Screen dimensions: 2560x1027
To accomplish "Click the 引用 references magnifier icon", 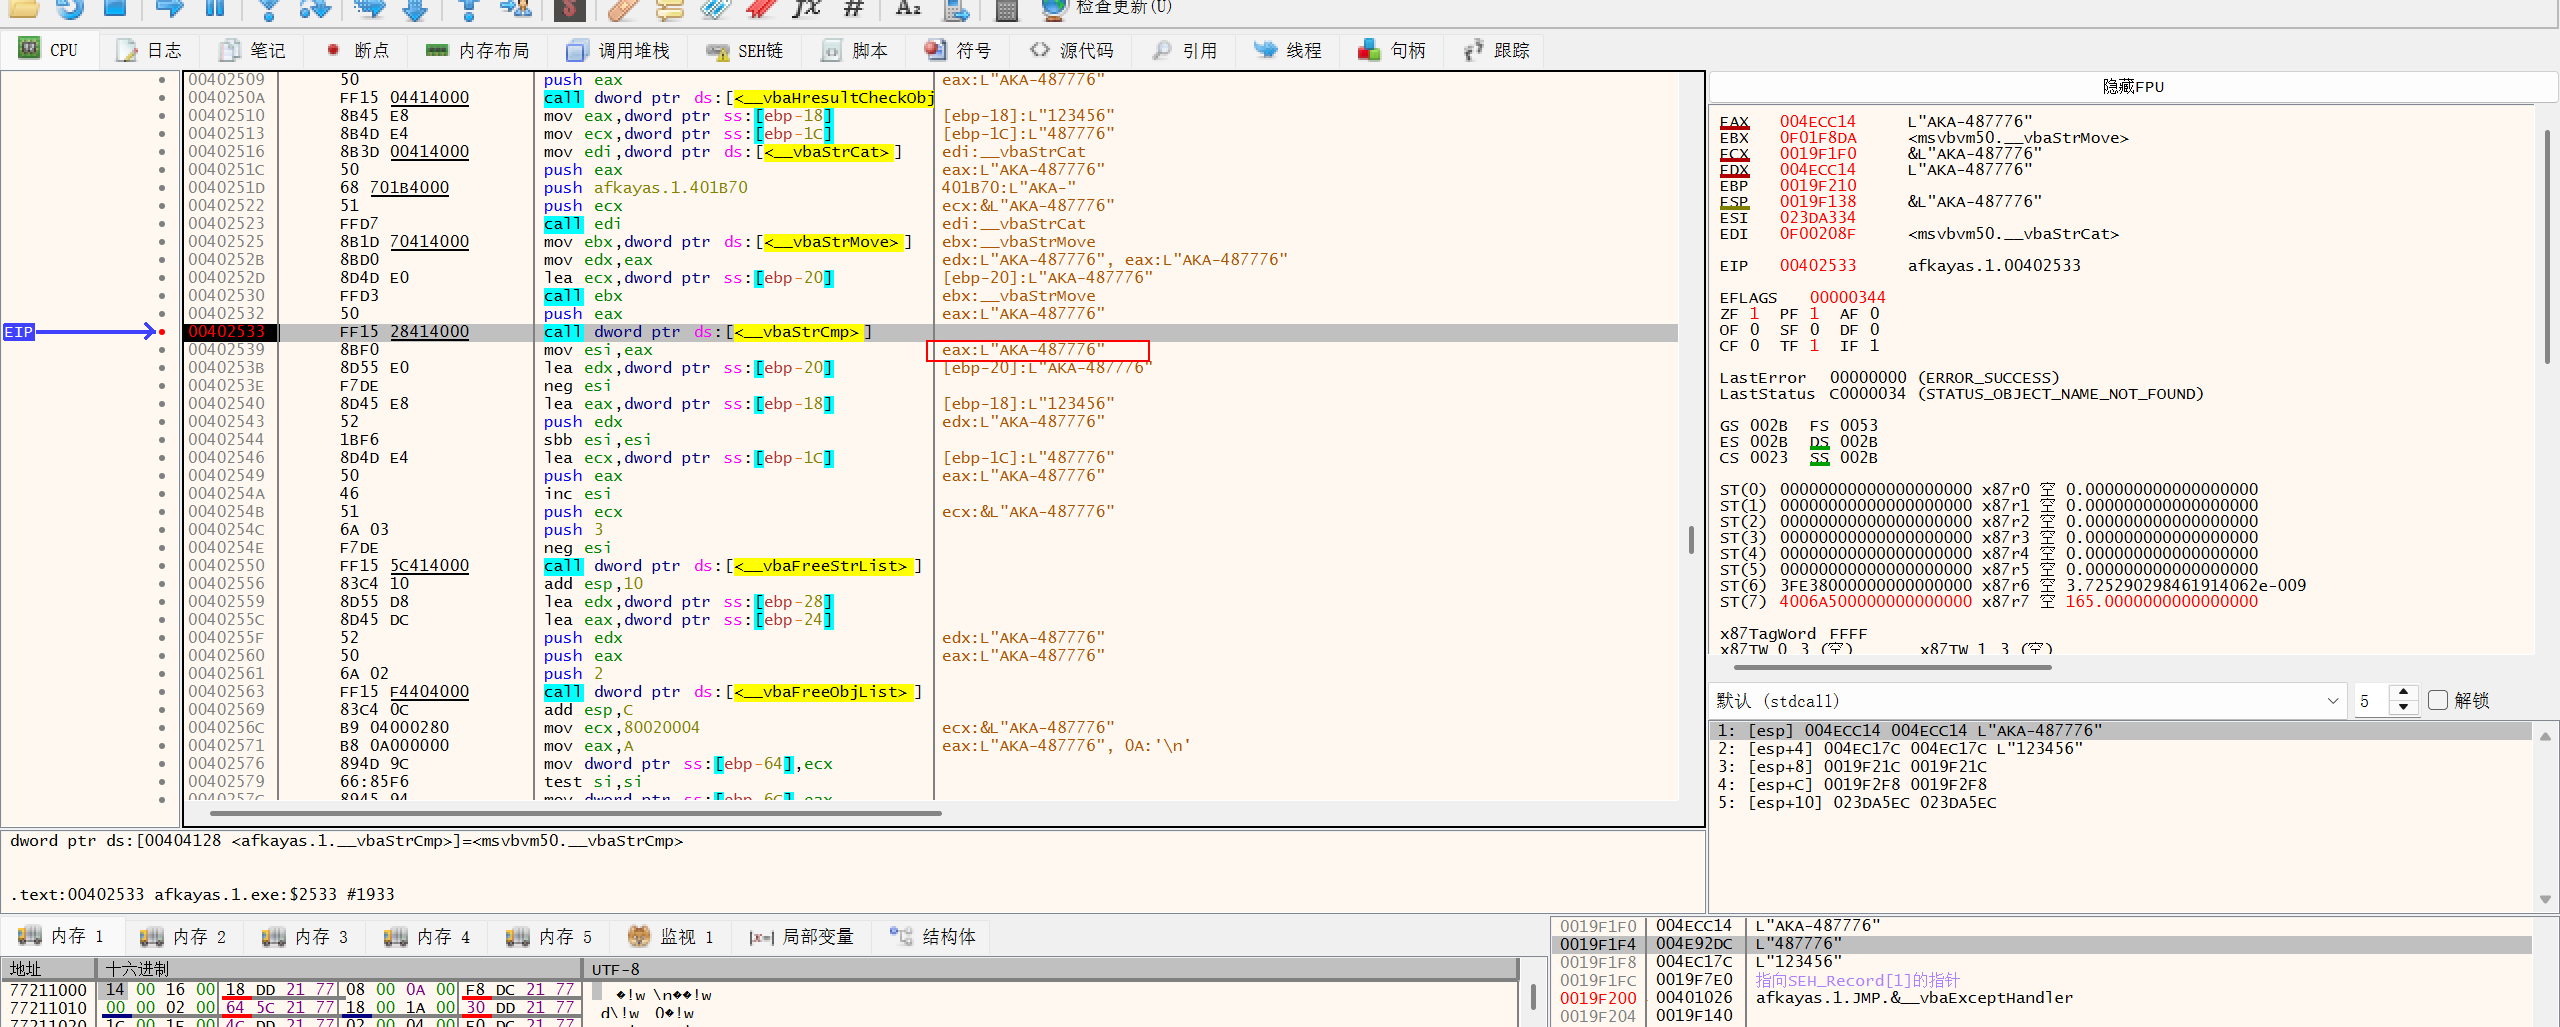I will coord(1161,50).
